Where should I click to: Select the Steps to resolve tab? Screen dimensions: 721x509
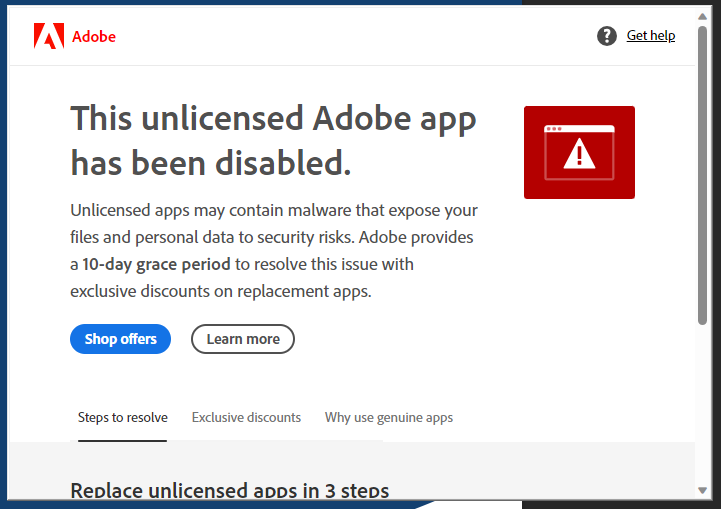coord(123,418)
